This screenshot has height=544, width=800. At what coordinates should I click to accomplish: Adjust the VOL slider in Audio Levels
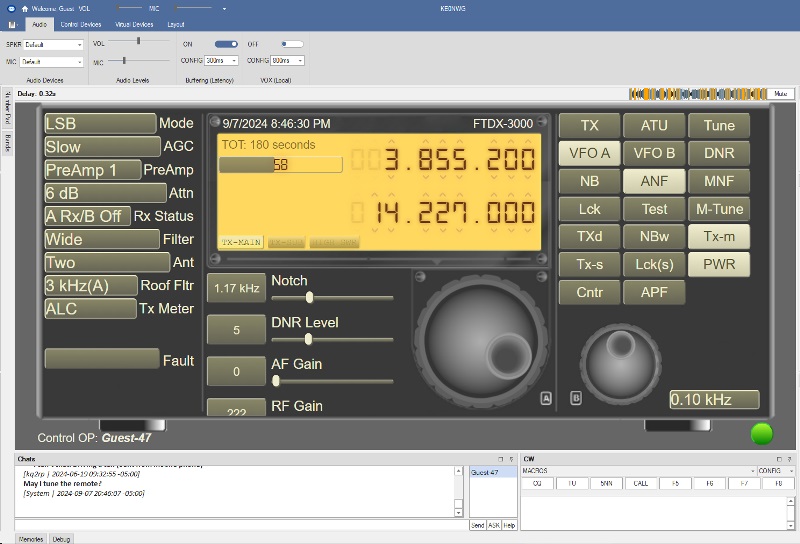[138, 40]
